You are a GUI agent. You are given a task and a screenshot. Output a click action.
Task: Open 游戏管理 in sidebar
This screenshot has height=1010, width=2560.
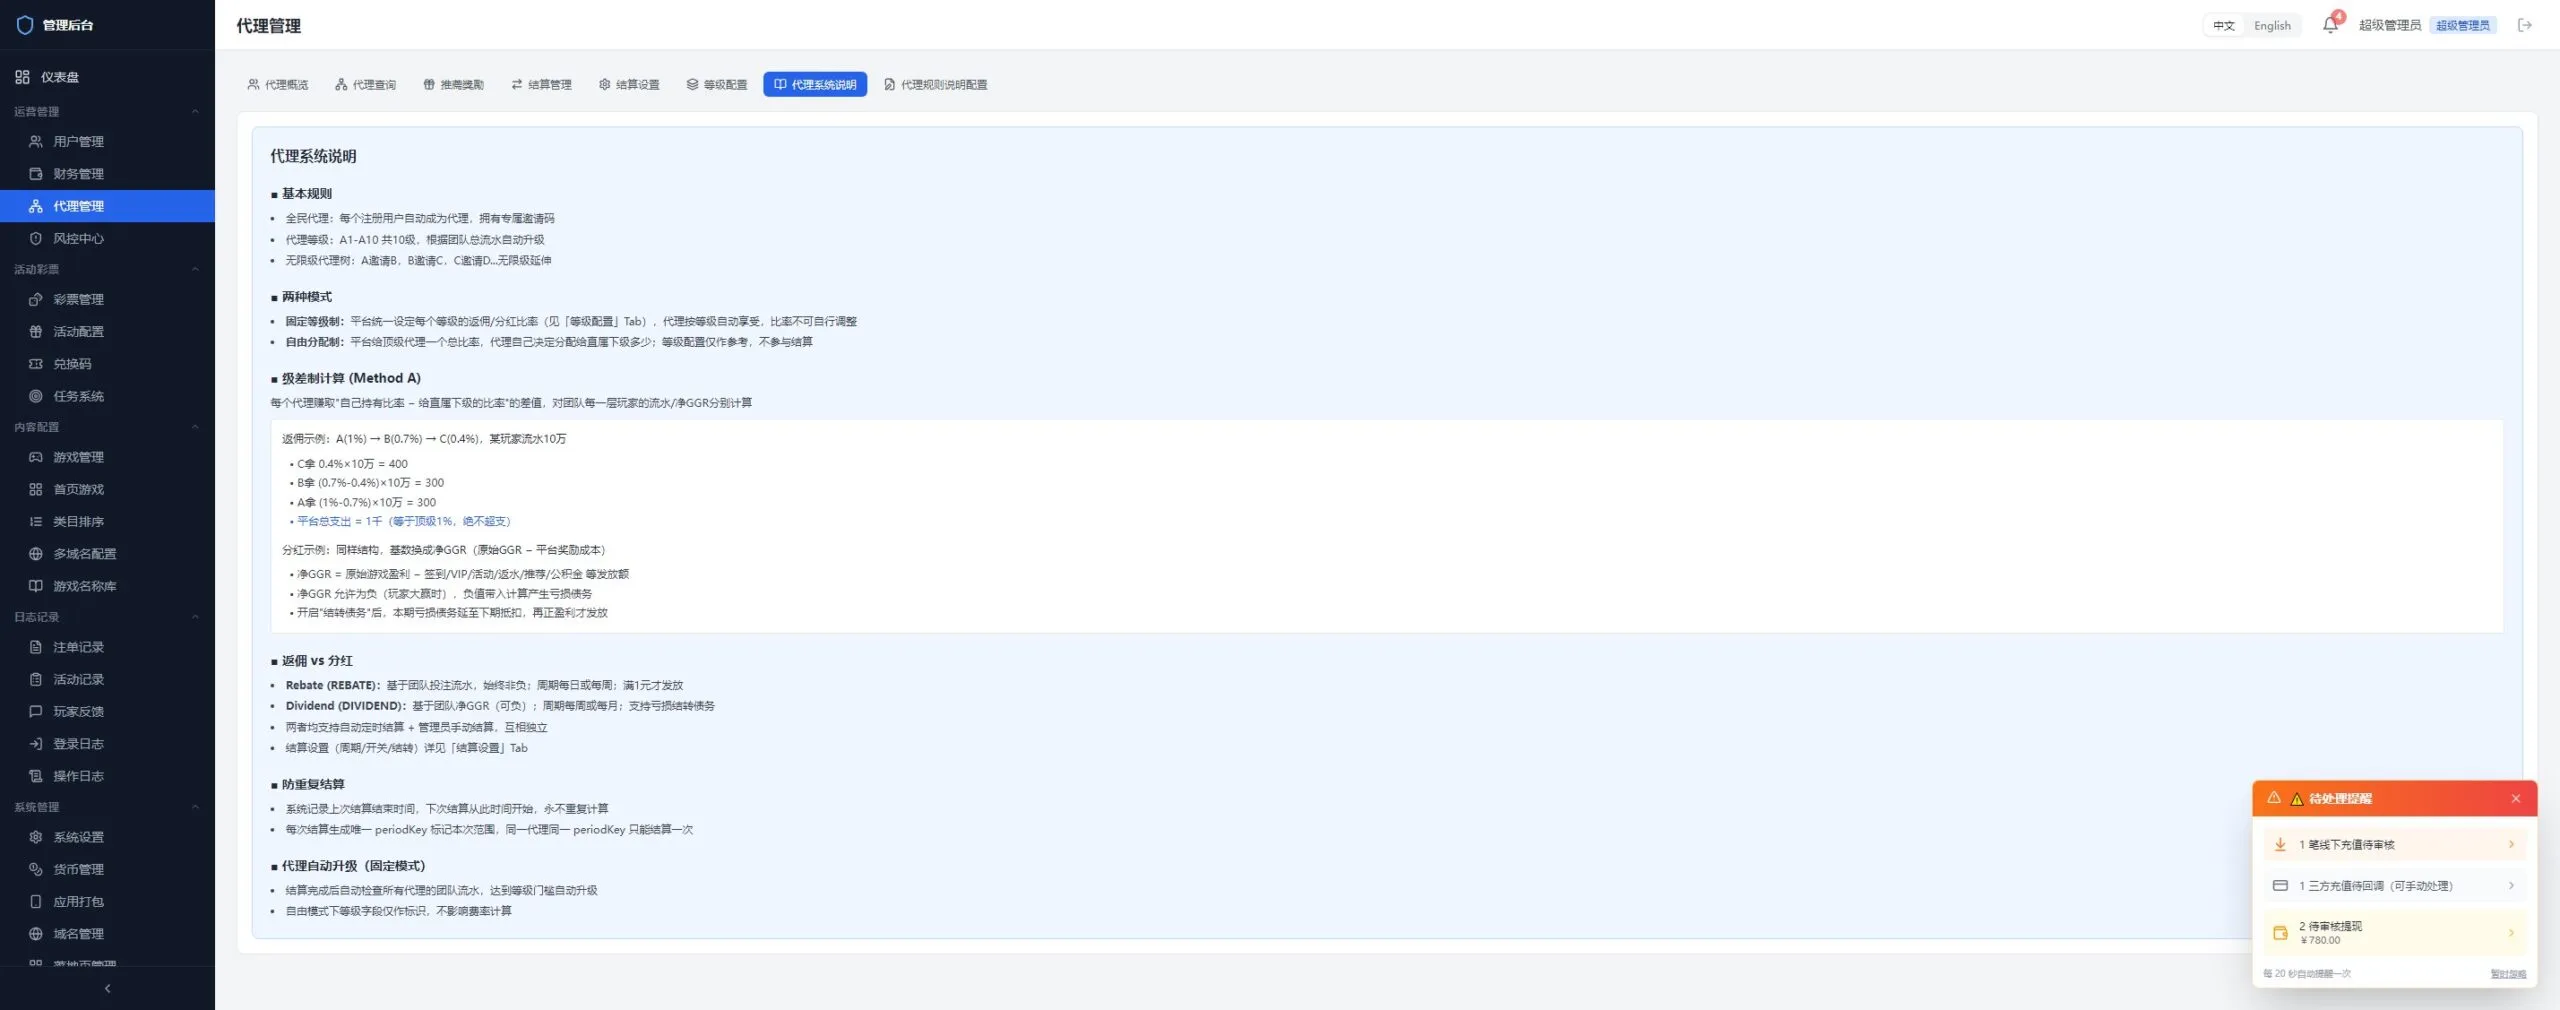[107, 457]
